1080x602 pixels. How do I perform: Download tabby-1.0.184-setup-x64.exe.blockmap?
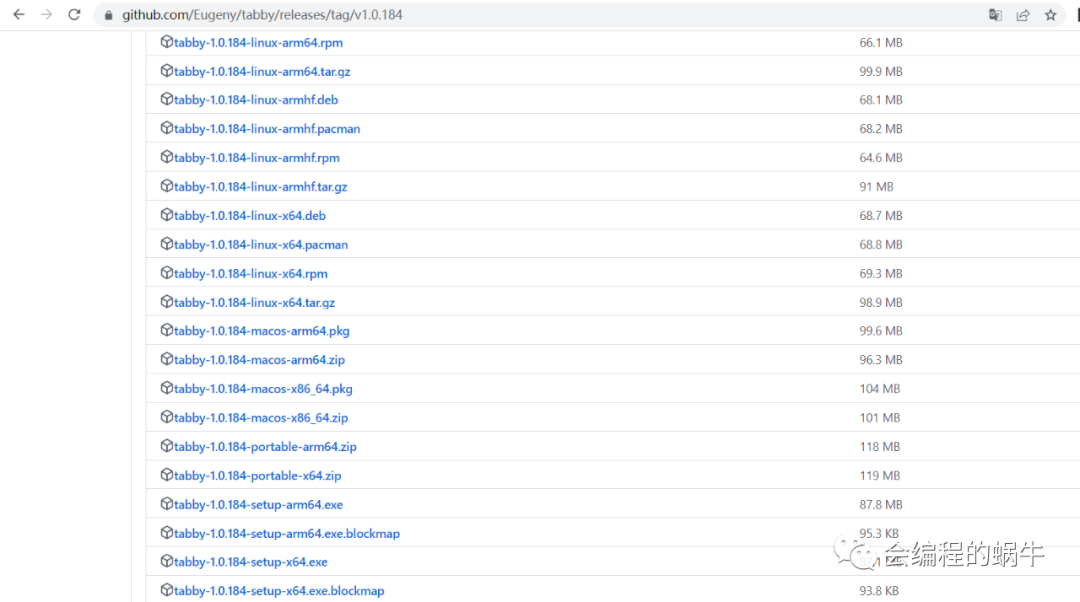pyautogui.click(x=279, y=591)
